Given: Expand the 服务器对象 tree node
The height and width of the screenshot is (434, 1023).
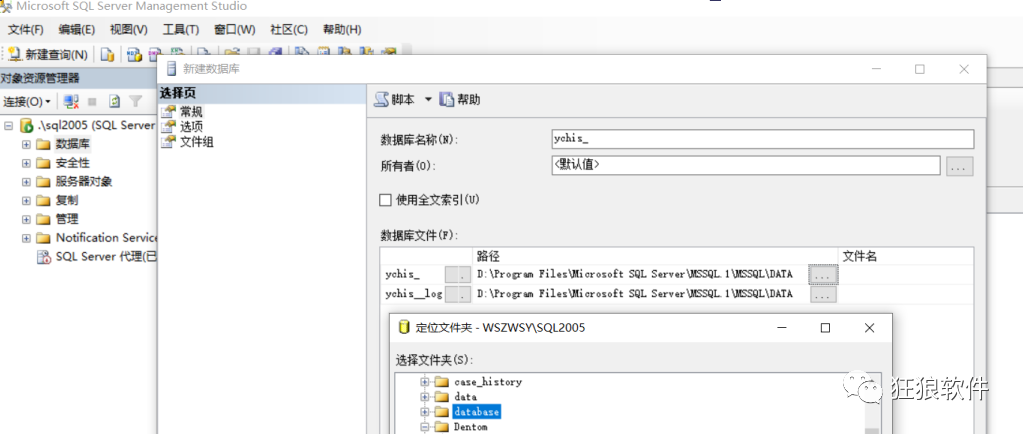Looking at the screenshot, I should [x=26, y=181].
